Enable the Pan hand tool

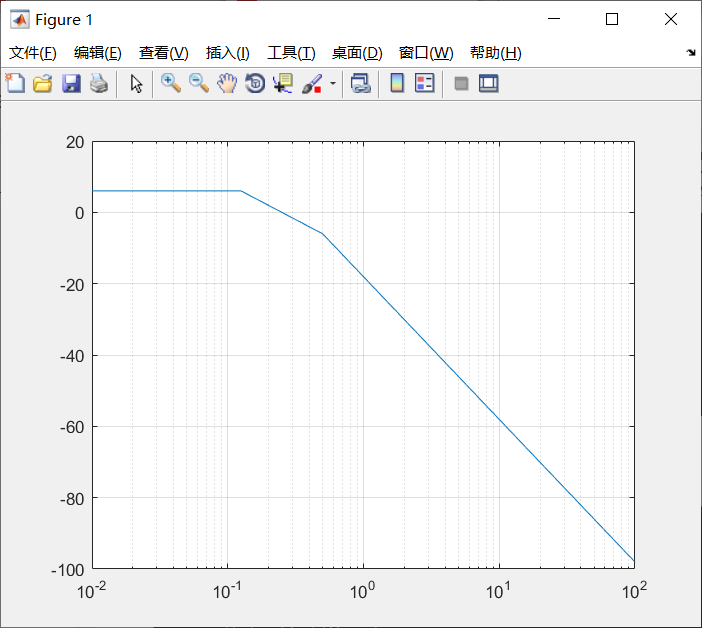click(227, 83)
